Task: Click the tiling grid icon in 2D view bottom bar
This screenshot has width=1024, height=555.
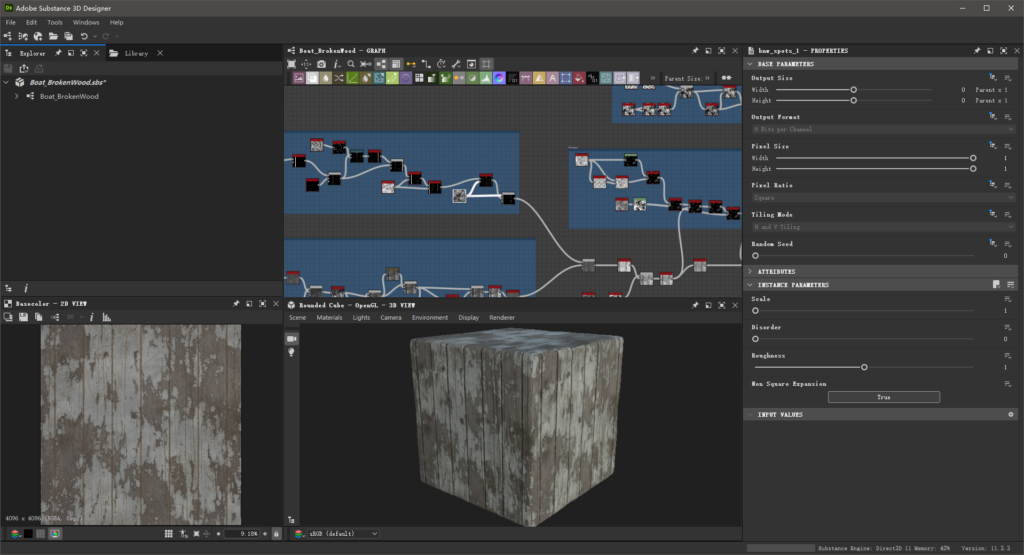Action: (x=168, y=533)
